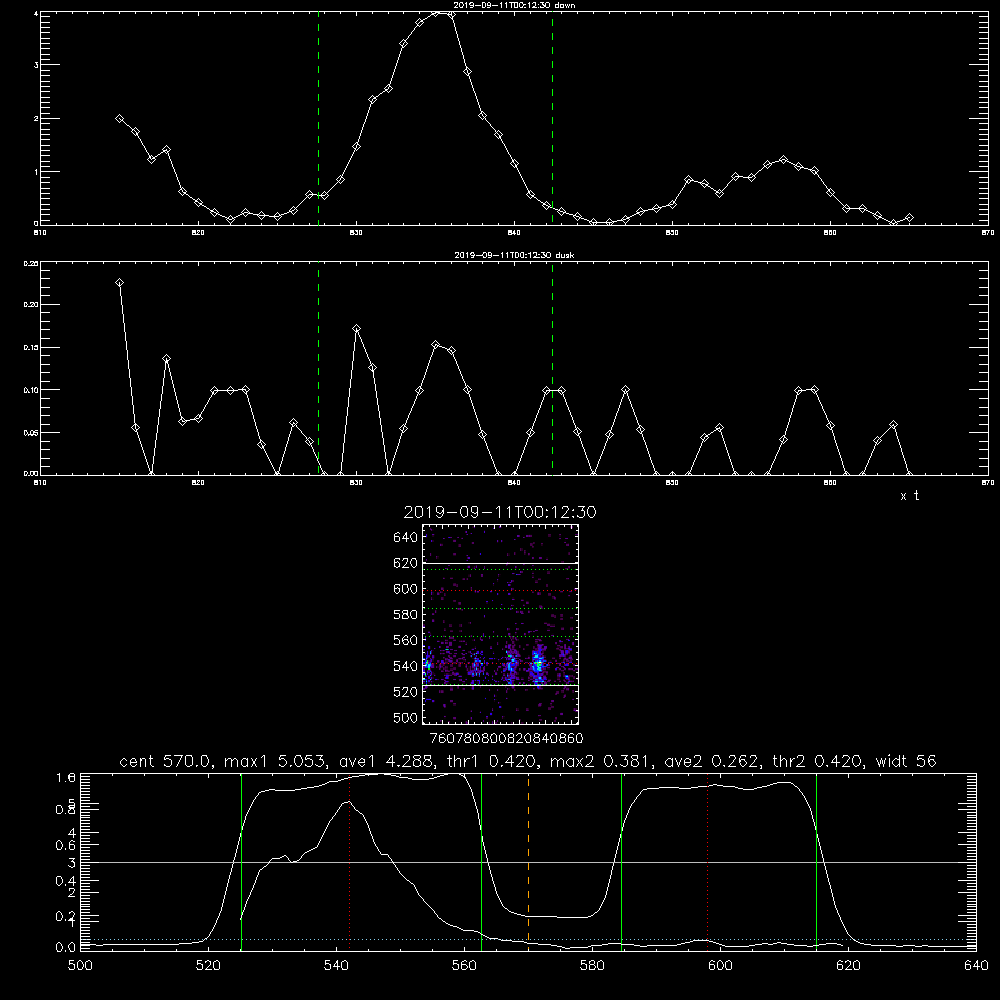Click x-axis label "560" on bottom plot

pyautogui.click(x=464, y=966)
